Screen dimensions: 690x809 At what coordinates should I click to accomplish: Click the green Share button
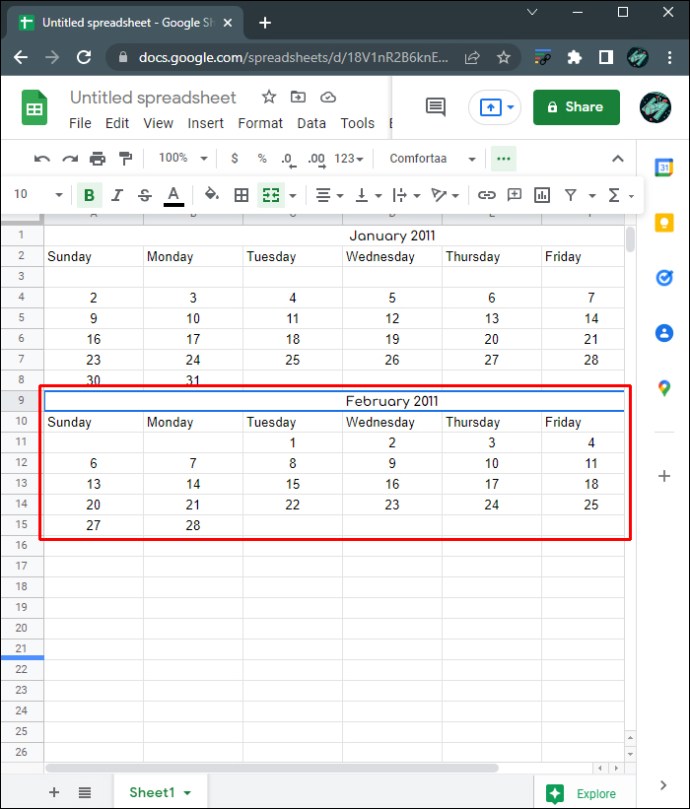[576, 107]
